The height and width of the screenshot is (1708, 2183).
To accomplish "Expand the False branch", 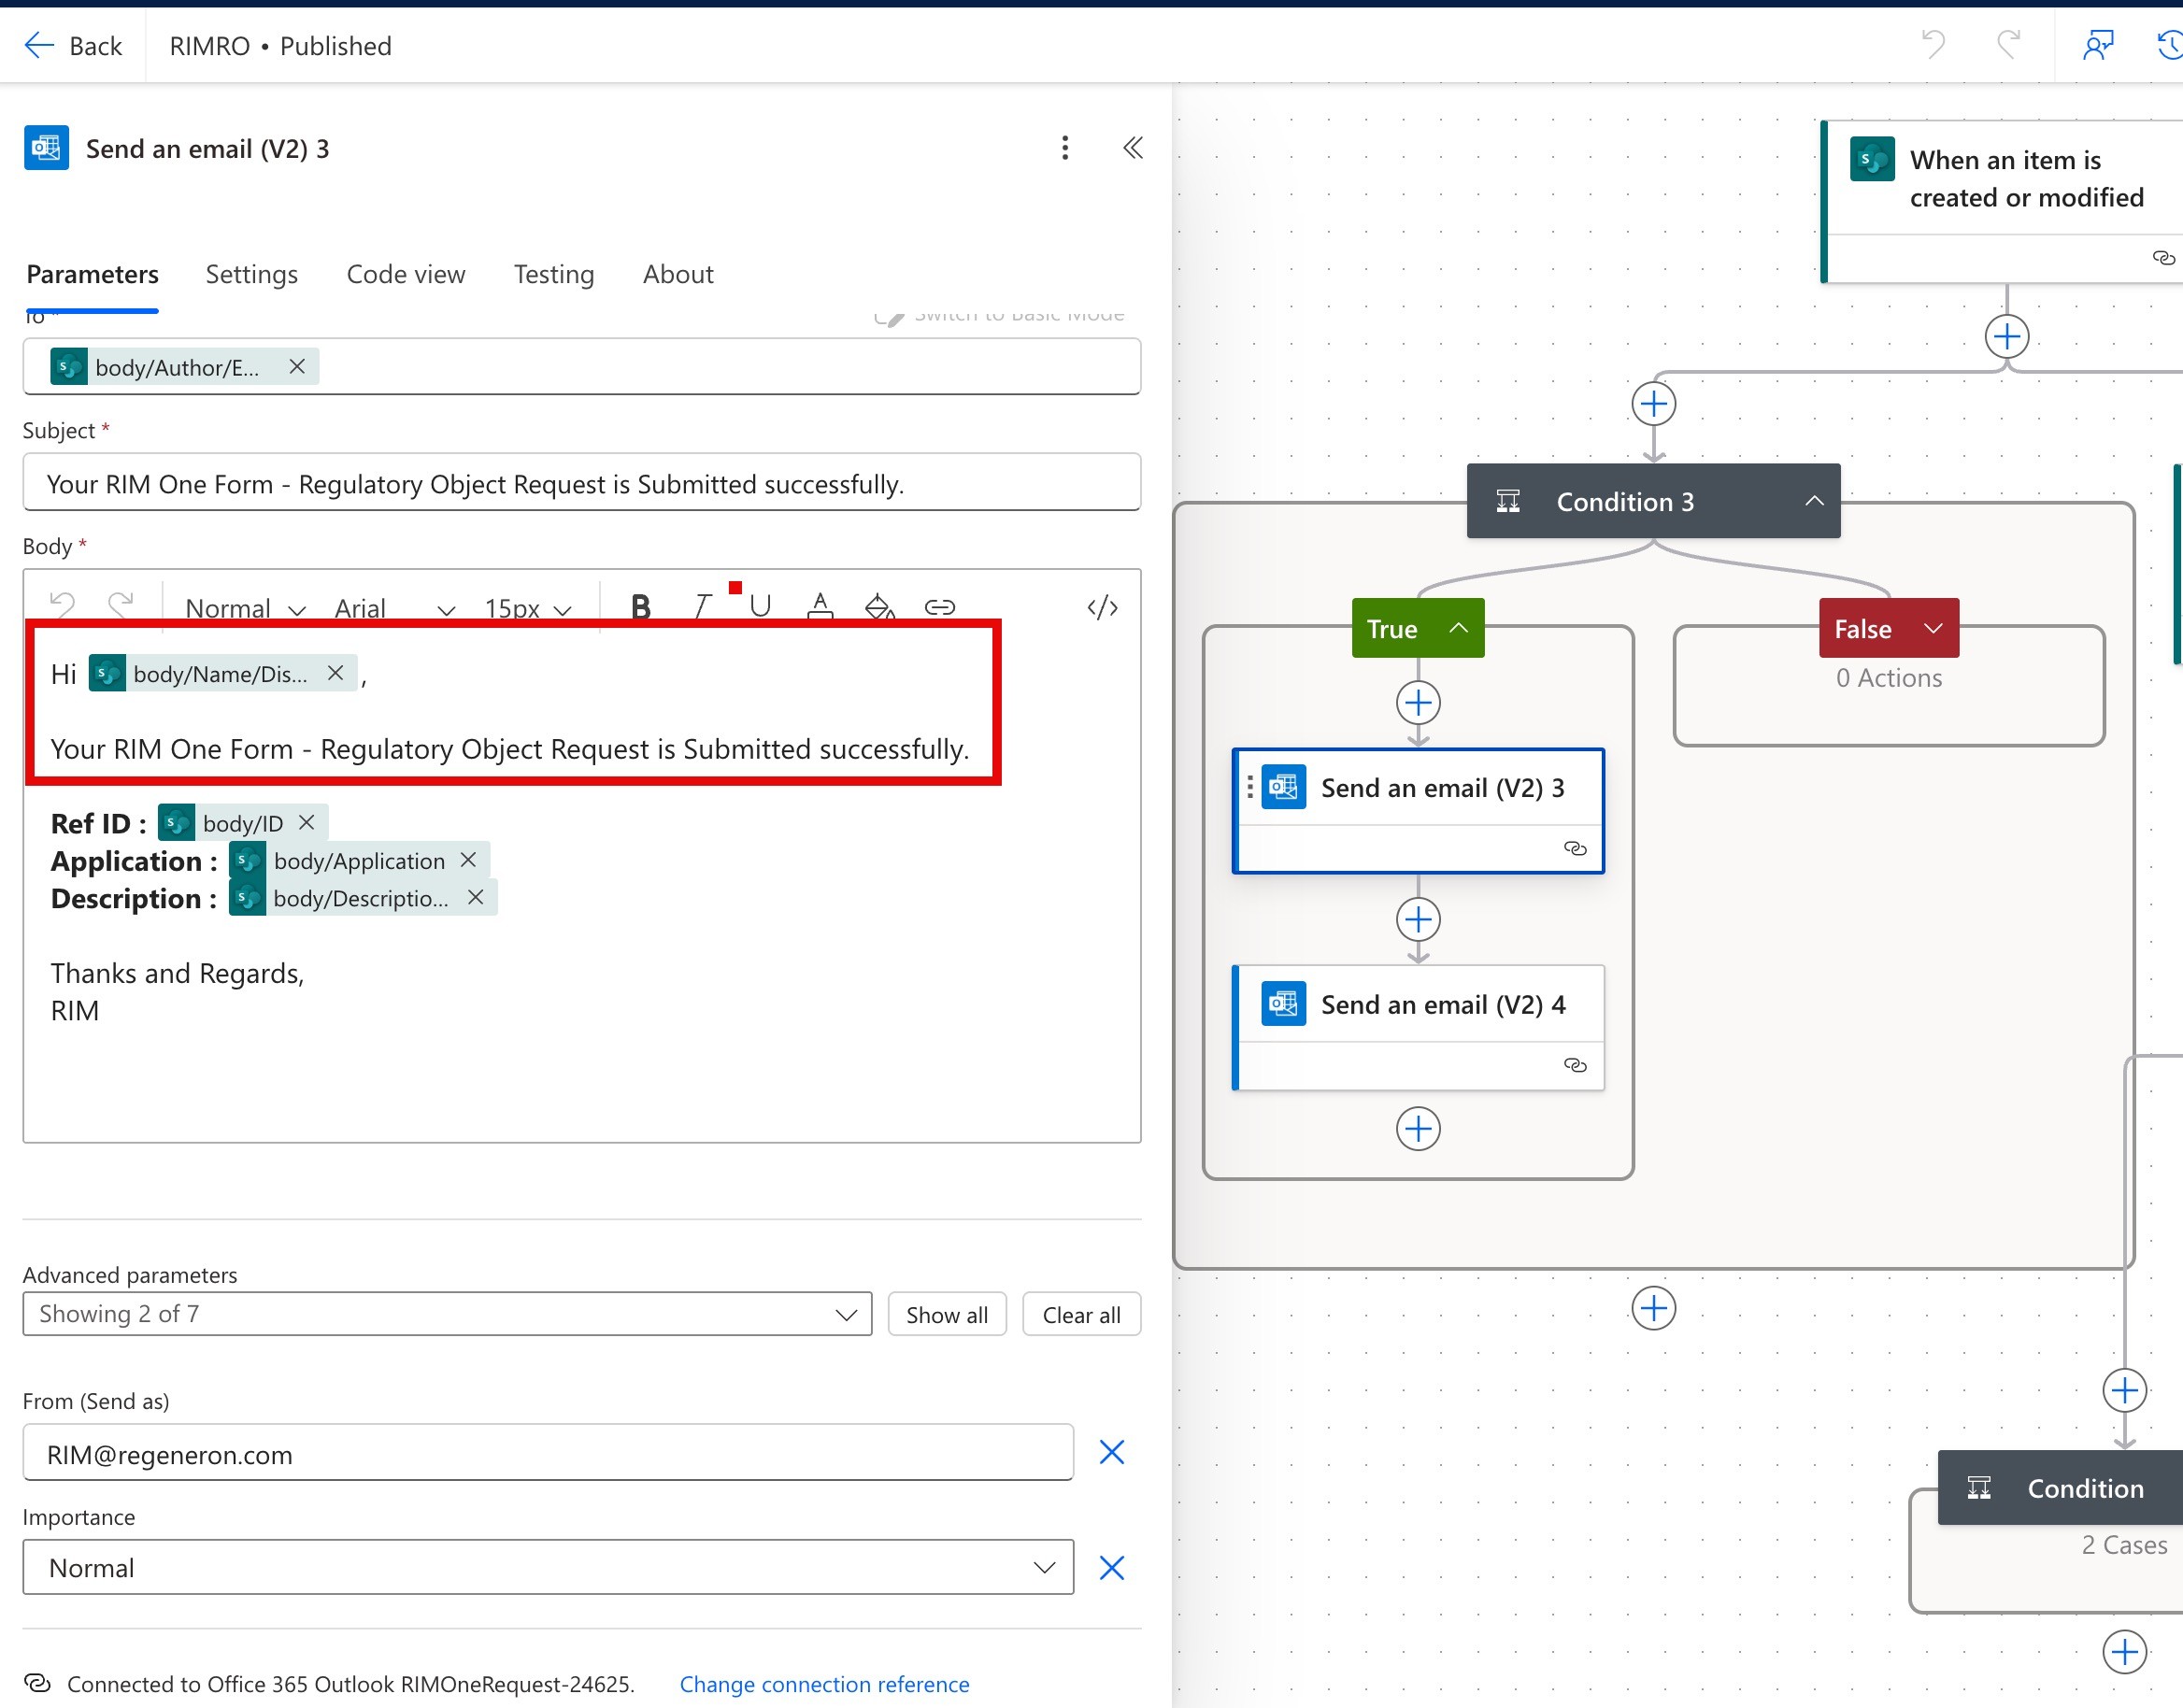I will (1933, 628).
